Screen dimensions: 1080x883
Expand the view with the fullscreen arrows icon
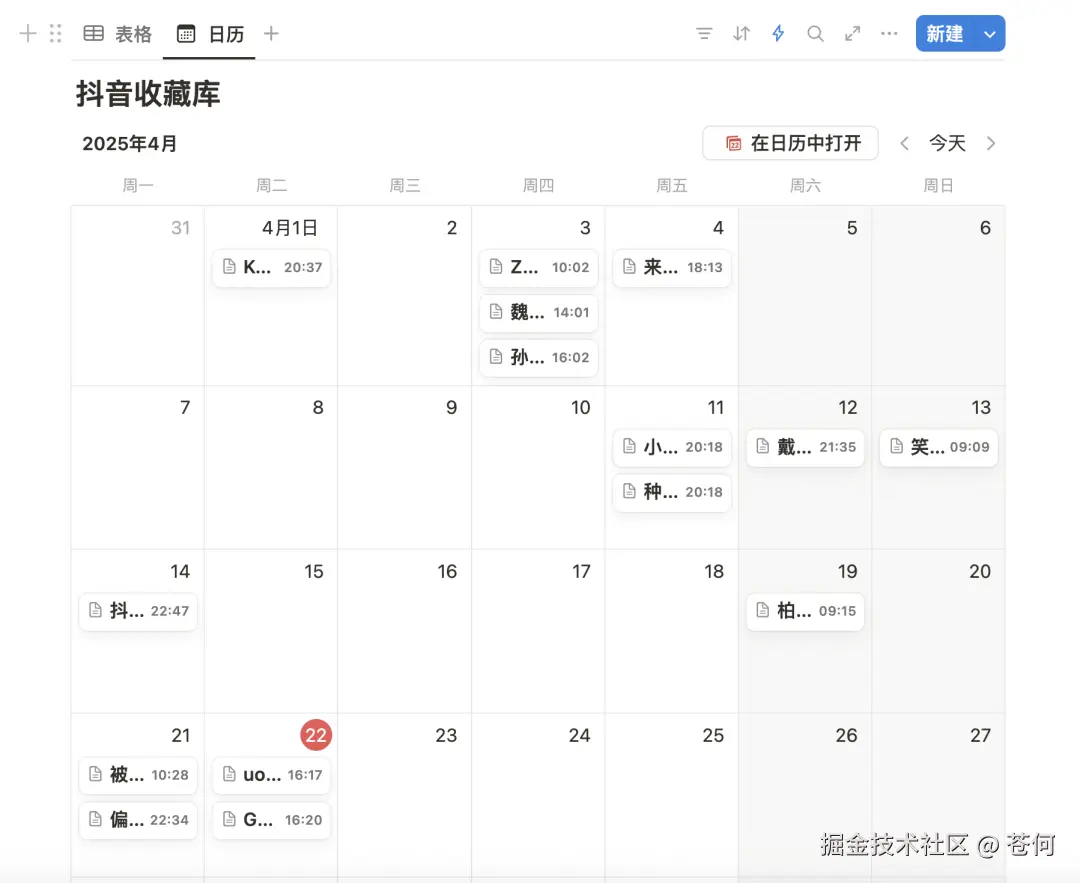click(852, 33)
